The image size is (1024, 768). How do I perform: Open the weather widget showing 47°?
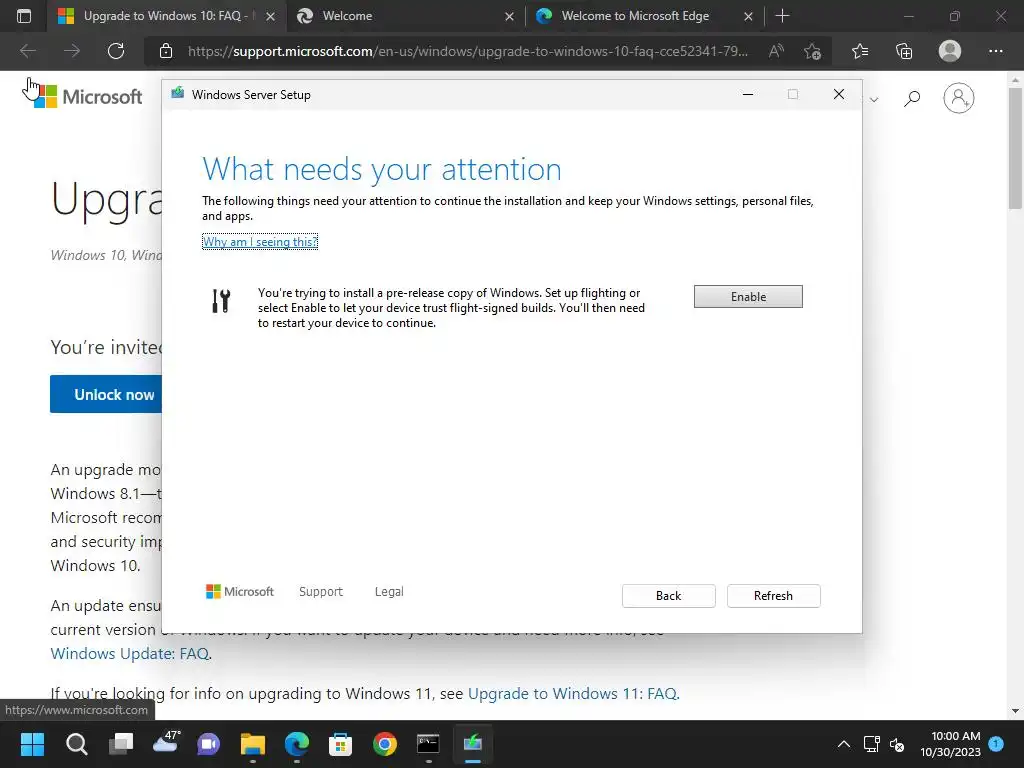point(165,743)
